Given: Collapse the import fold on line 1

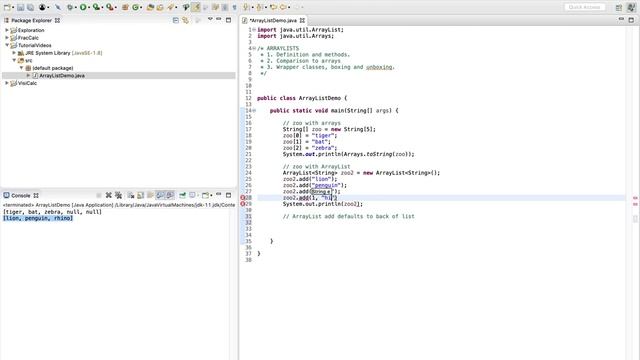Looking at the screenshot, I should tap(254, 30).
